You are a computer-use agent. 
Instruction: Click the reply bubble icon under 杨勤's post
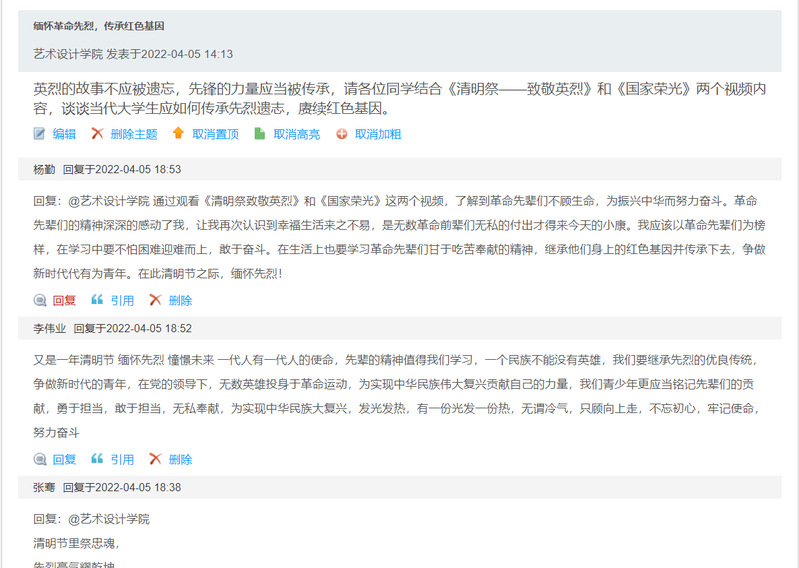(x=40, y=300)
